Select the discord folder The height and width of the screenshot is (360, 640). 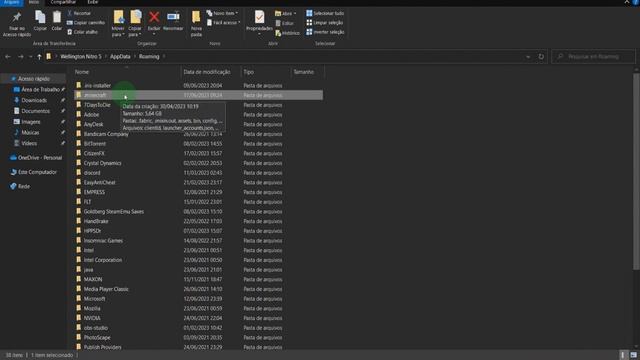tap(92, 173)
